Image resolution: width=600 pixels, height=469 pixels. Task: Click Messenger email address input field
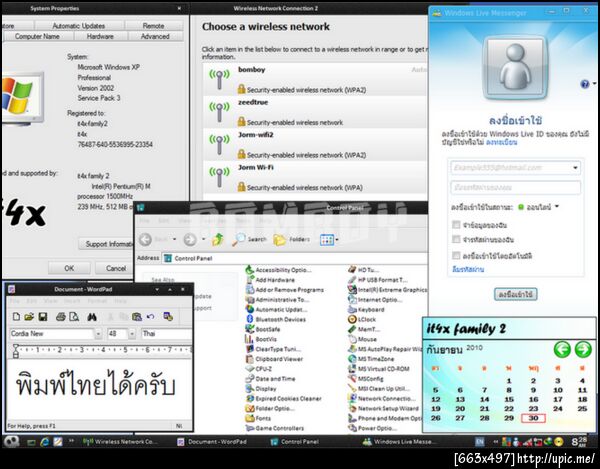click(x=515, y=168)
